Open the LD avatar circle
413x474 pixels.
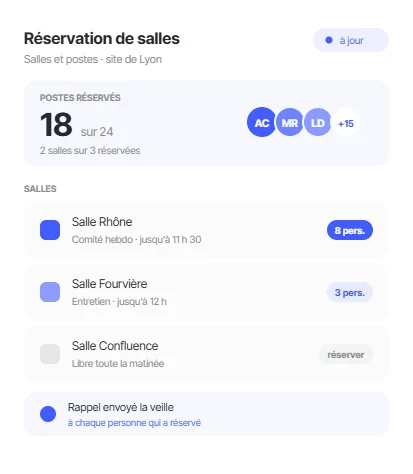317,122
